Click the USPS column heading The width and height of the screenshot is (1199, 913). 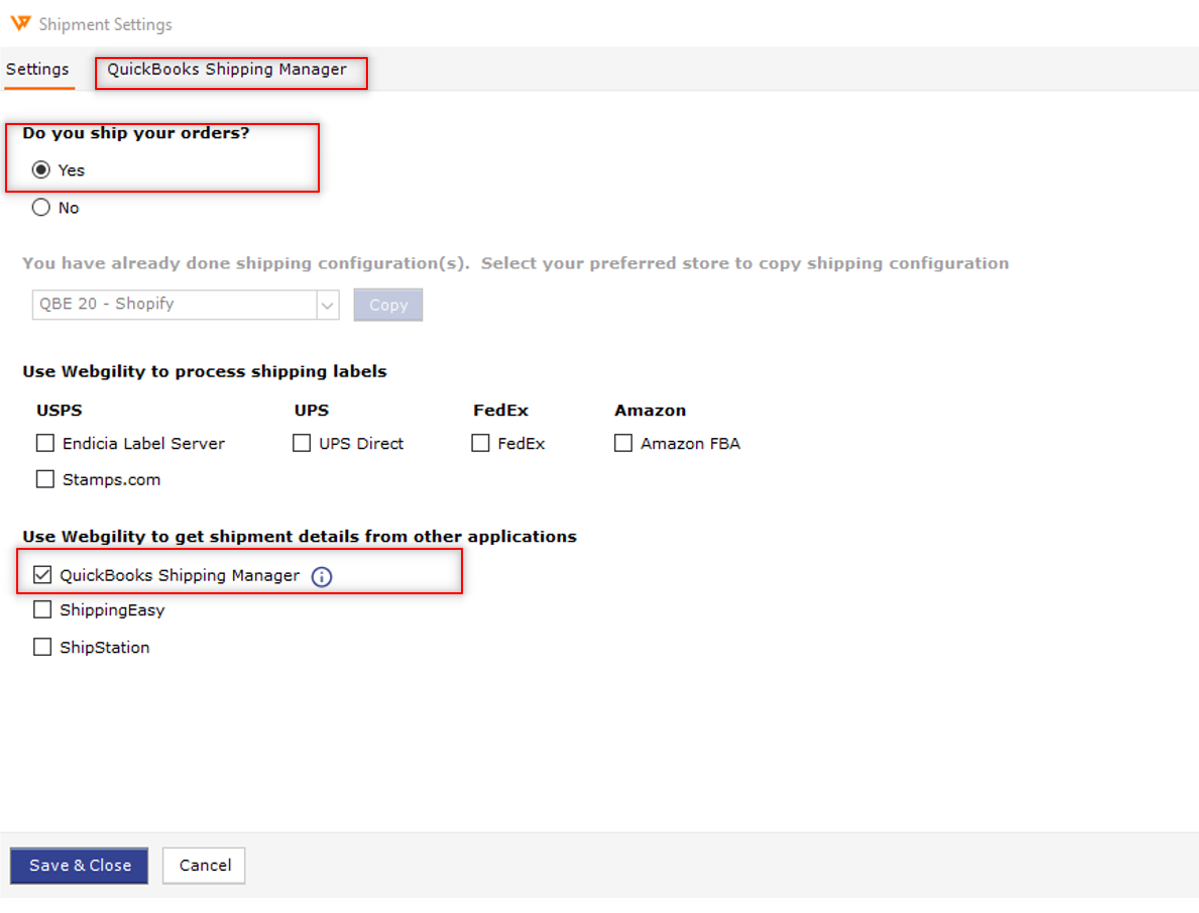point(59,410)
